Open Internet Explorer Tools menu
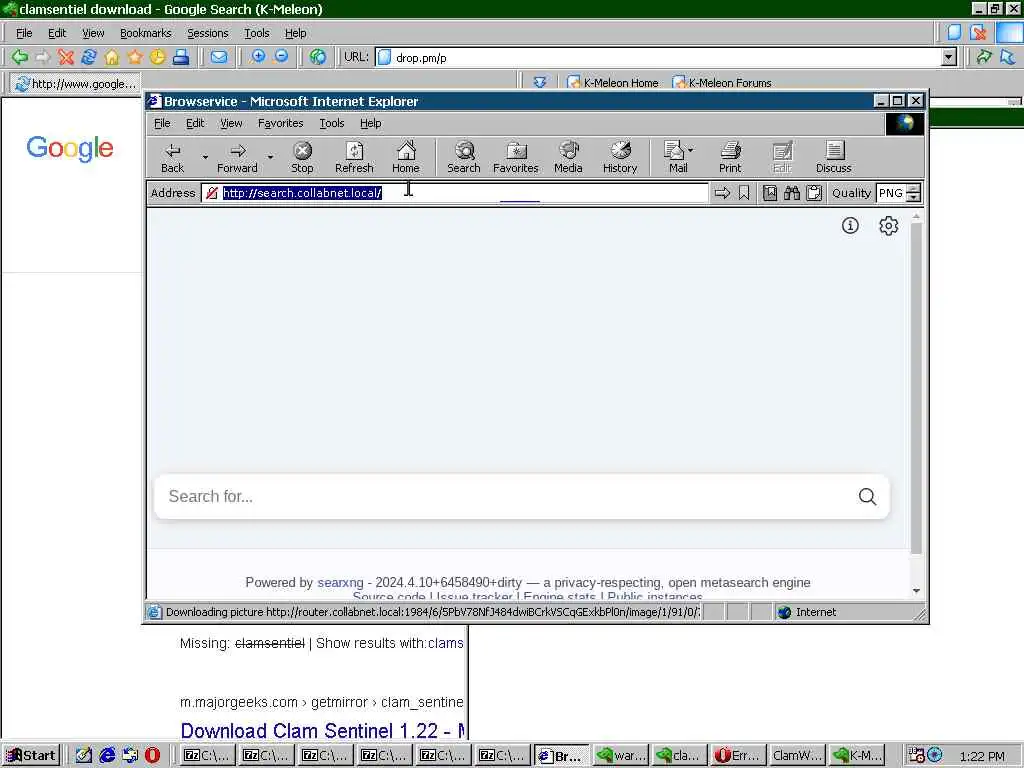This screenshot has width=1024, height=768. point(332,123)
